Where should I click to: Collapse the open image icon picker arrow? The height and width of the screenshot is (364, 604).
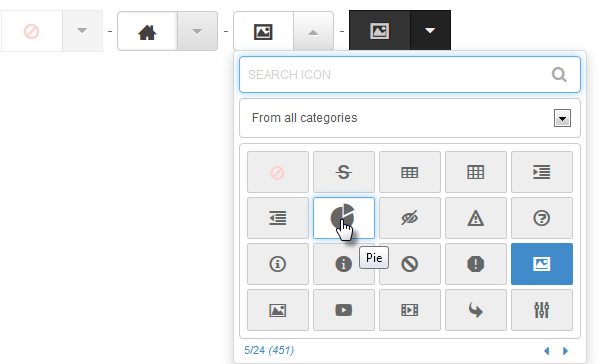click(x=313, y=31)
